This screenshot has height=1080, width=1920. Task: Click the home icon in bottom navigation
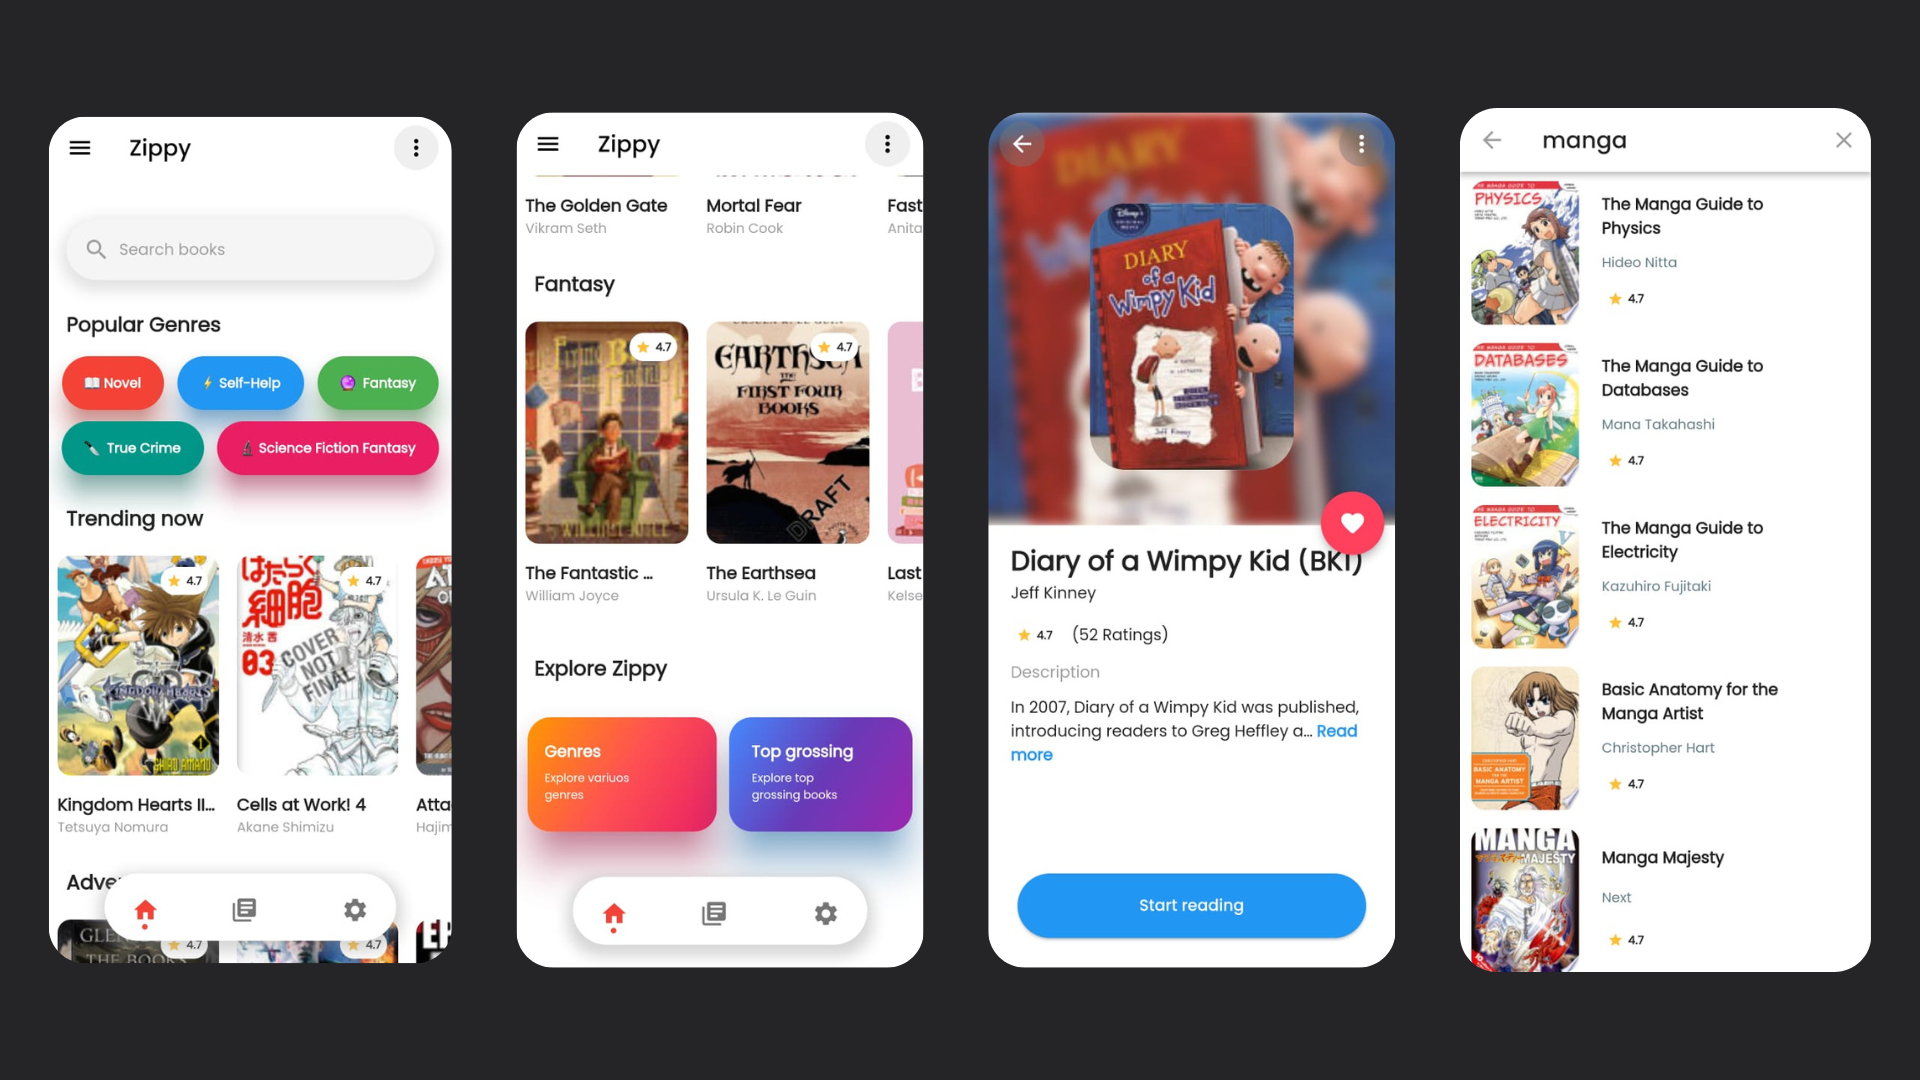146,910
